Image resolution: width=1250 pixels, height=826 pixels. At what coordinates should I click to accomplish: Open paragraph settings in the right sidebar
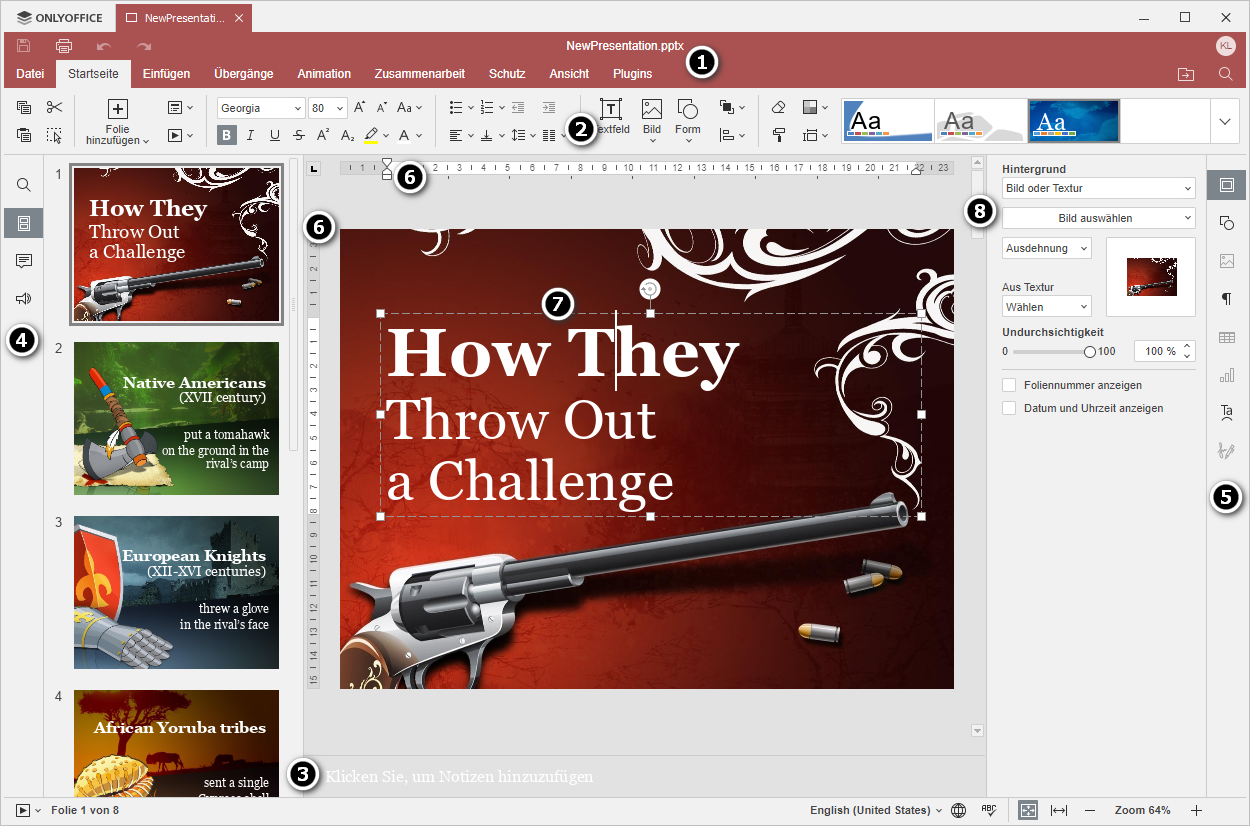(1227, 299)
